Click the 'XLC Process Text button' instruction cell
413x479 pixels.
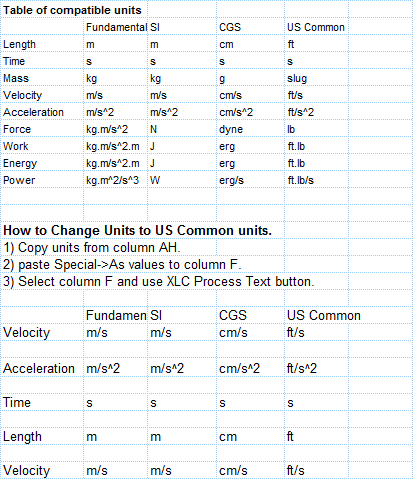click(x=159, y=282)
